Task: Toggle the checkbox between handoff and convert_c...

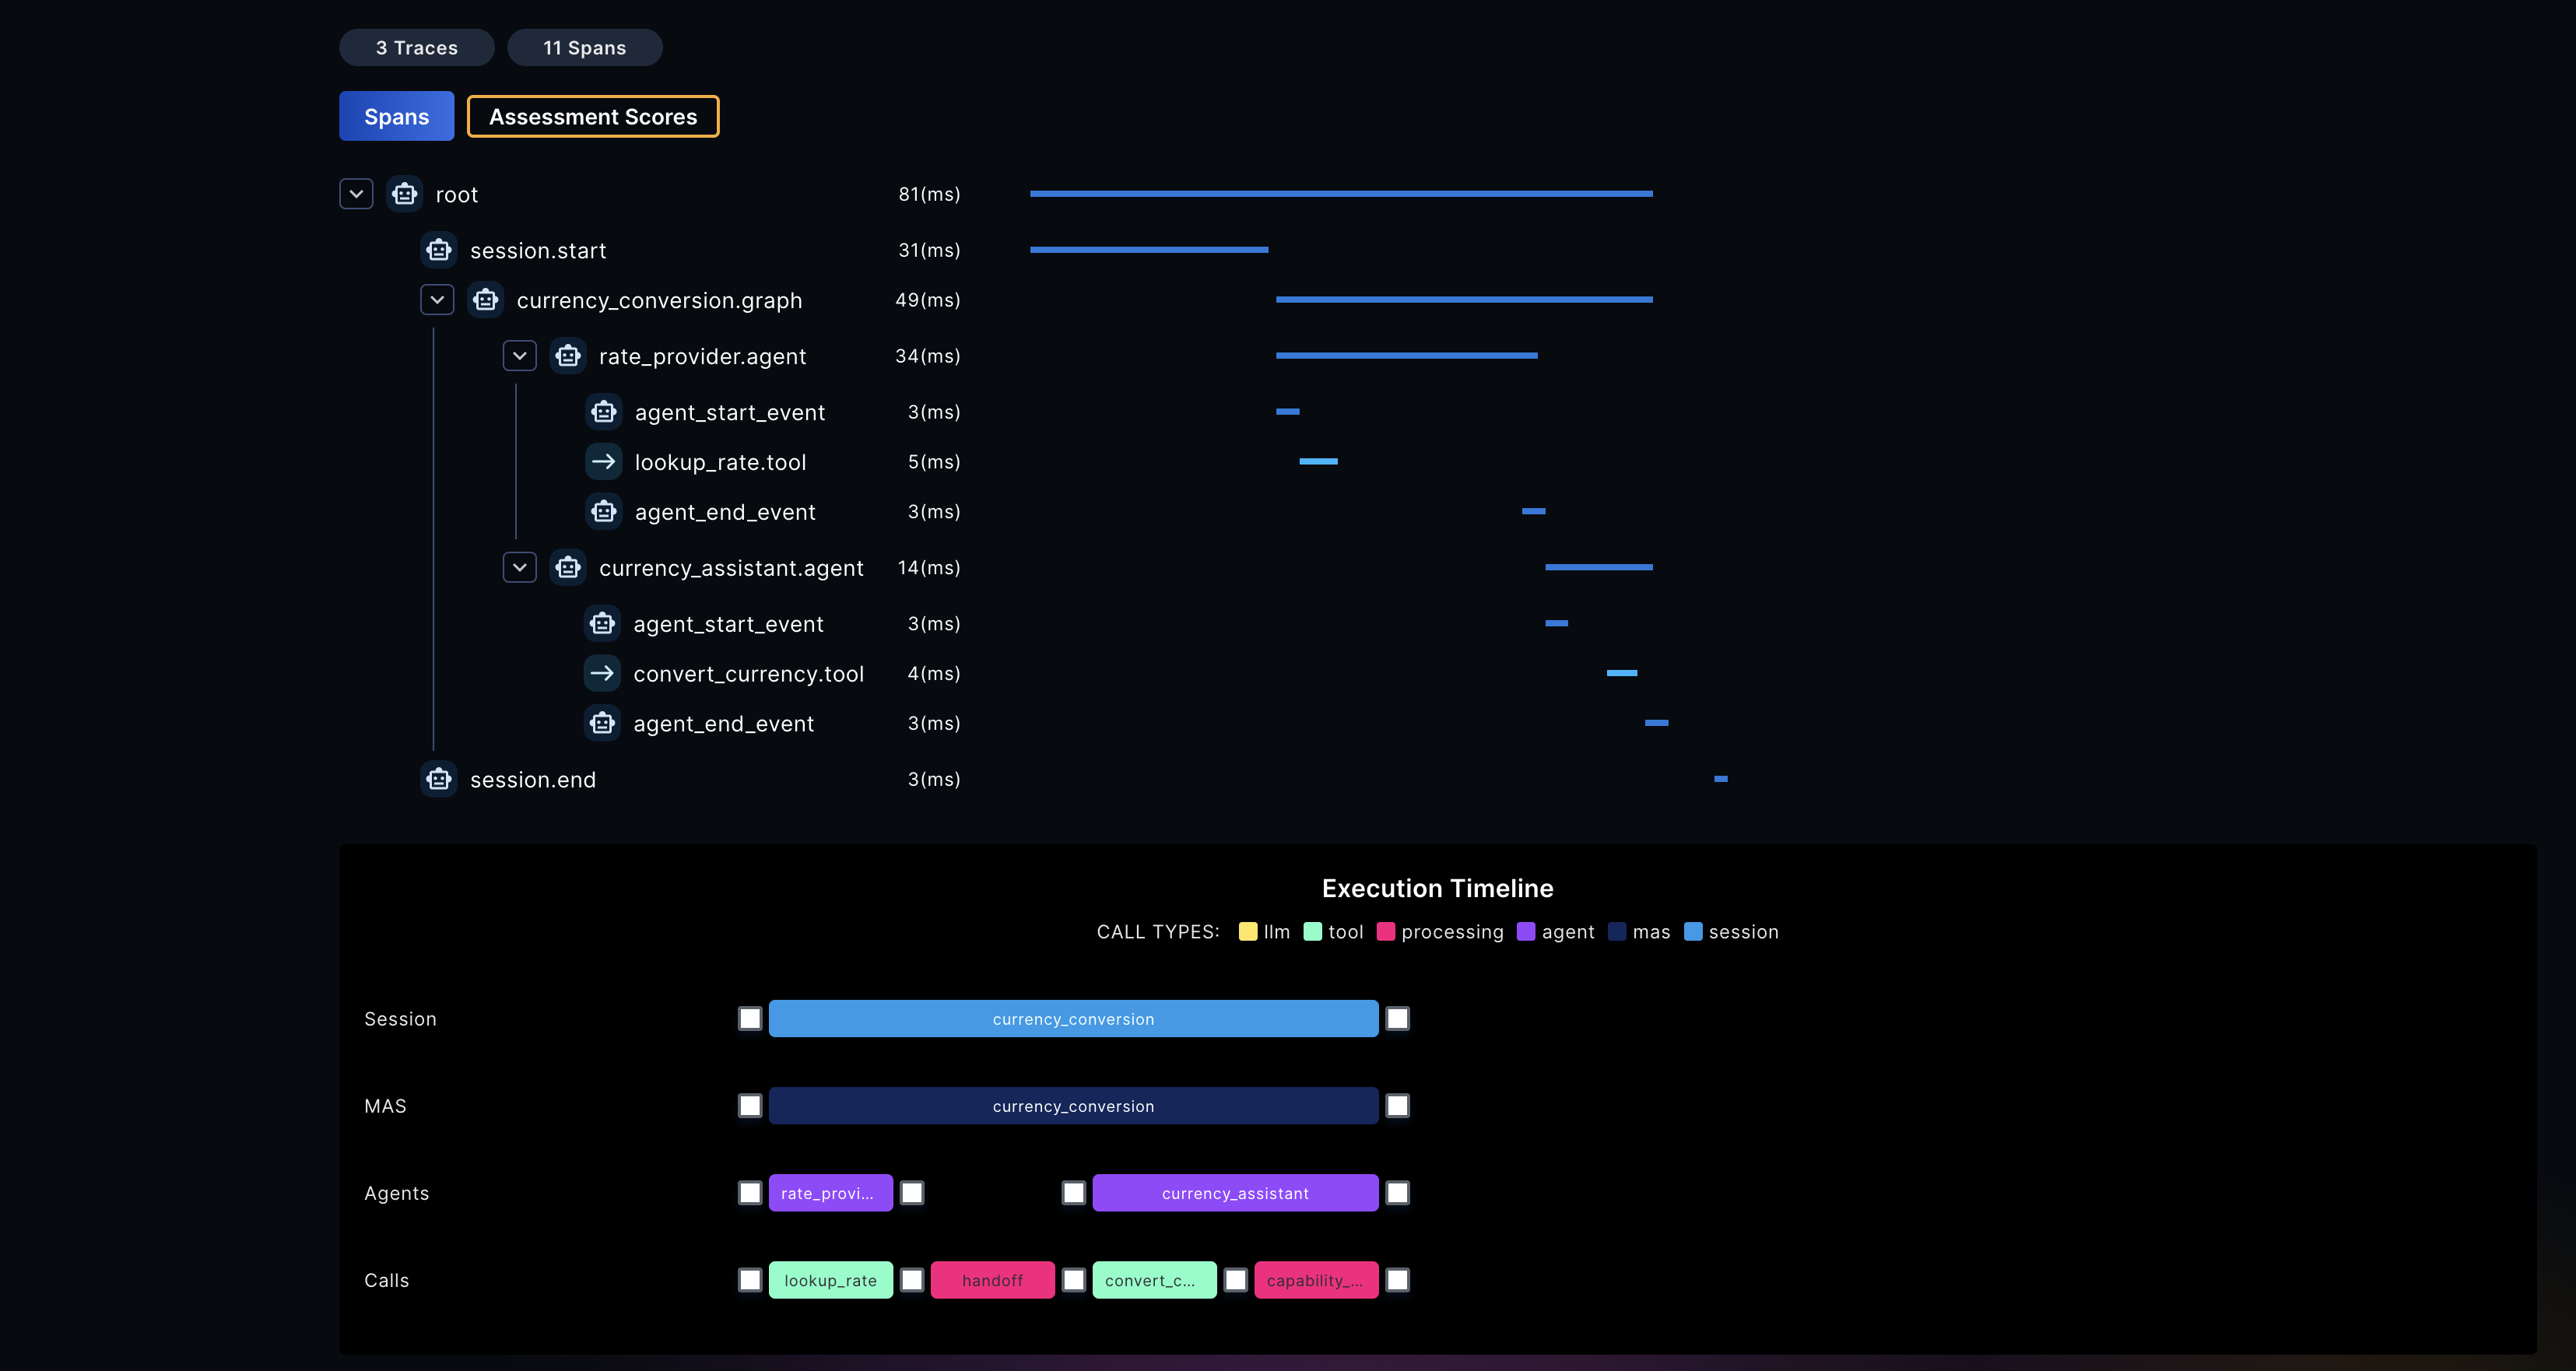Action: click(1074, 1280)
